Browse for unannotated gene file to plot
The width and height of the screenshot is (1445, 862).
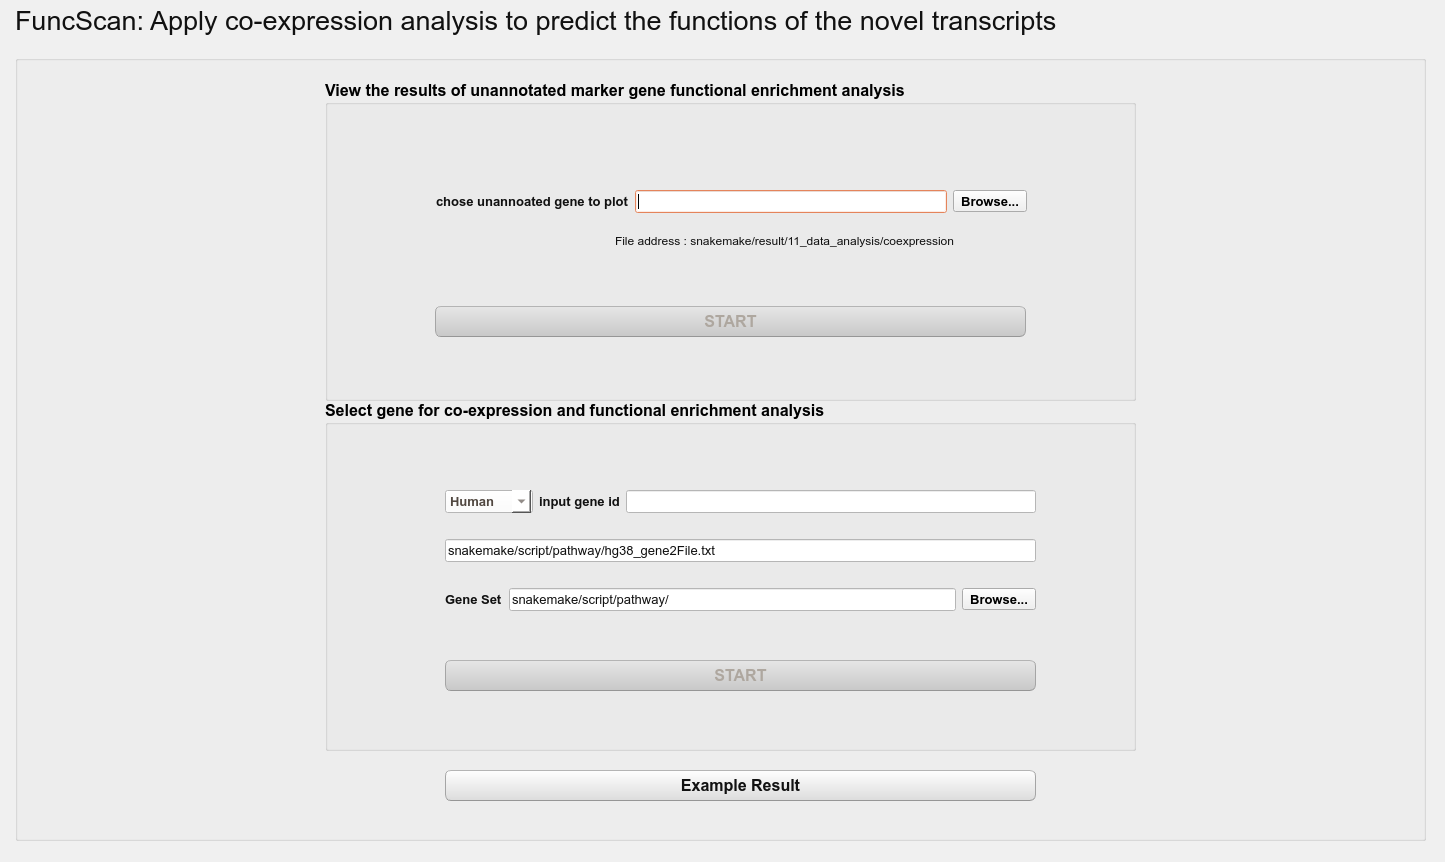[x=989, y=202]
